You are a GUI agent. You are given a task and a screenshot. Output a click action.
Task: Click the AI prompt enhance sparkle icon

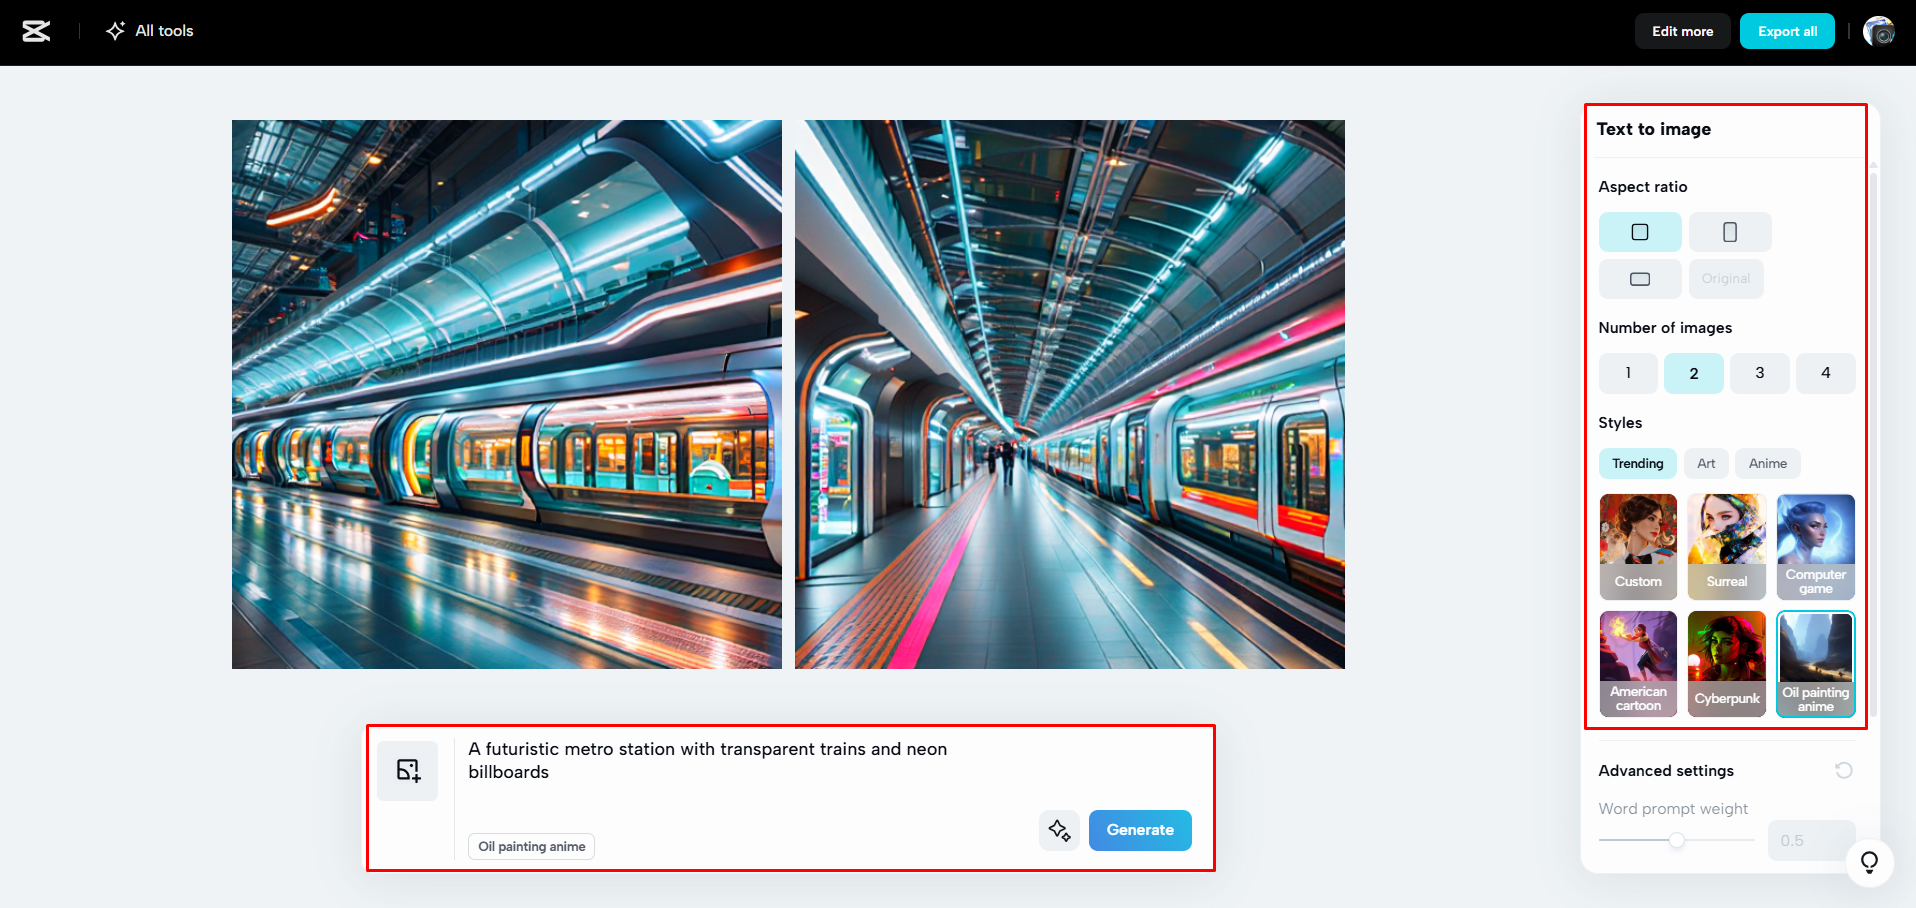click(x=1059, y=830)
